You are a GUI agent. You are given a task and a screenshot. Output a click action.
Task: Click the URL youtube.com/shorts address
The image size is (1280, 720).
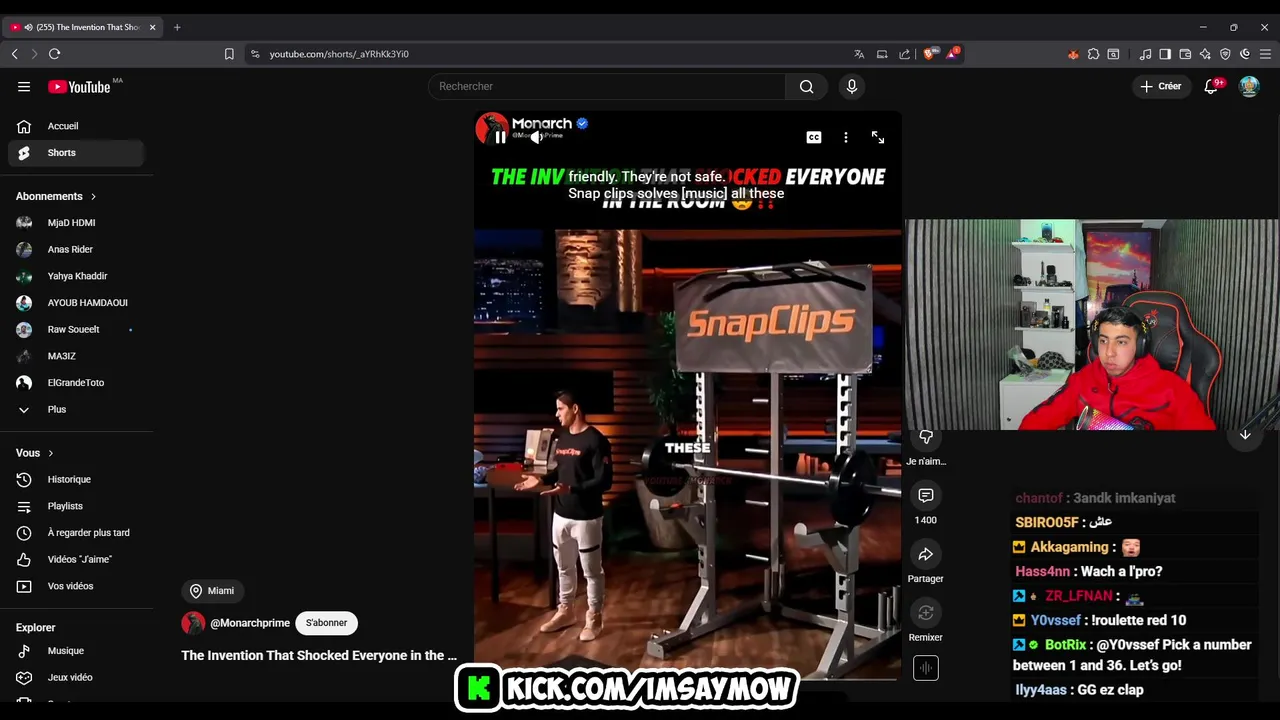tap(339, 54)
